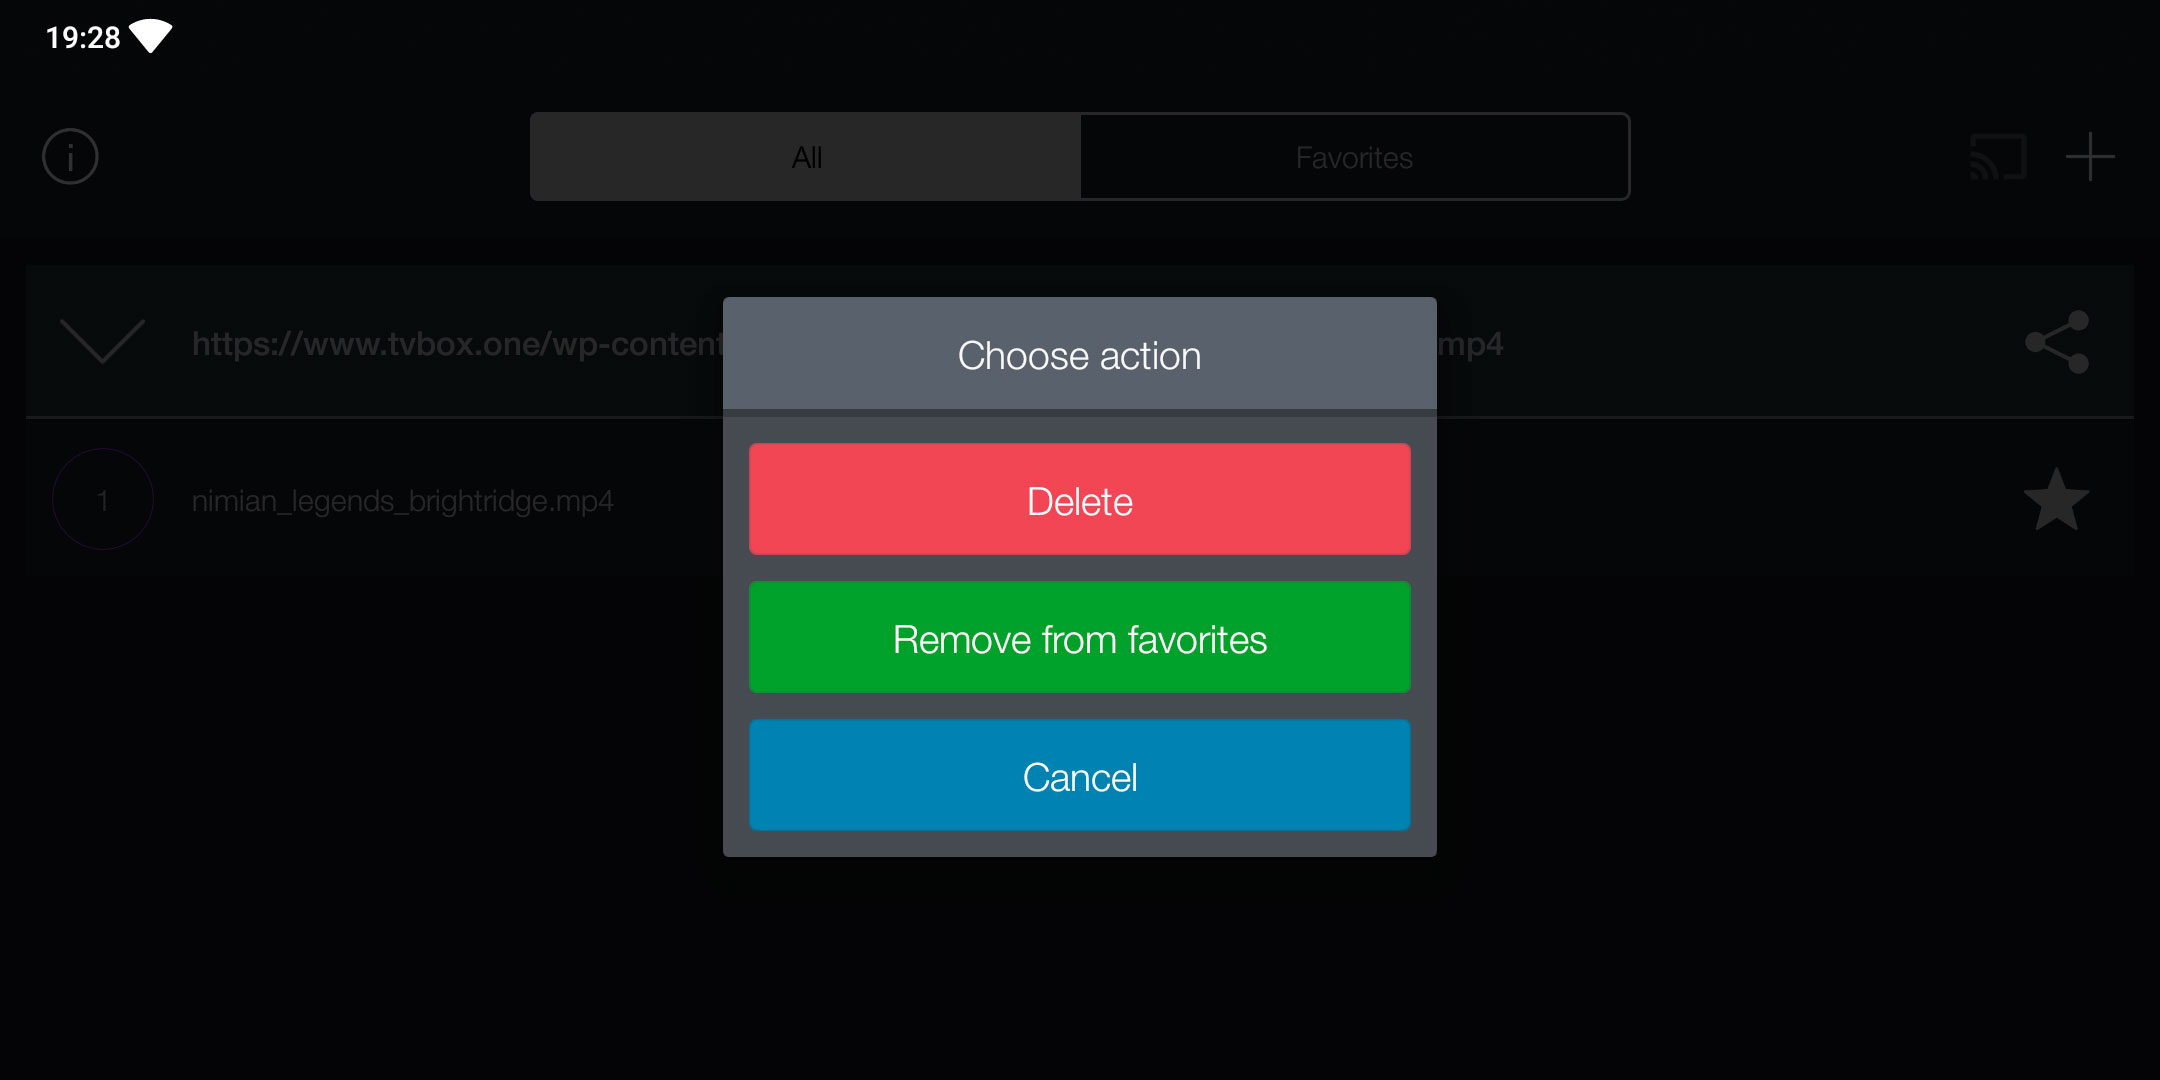
Task: Open the info icon at top left
Action: (70, 157)
